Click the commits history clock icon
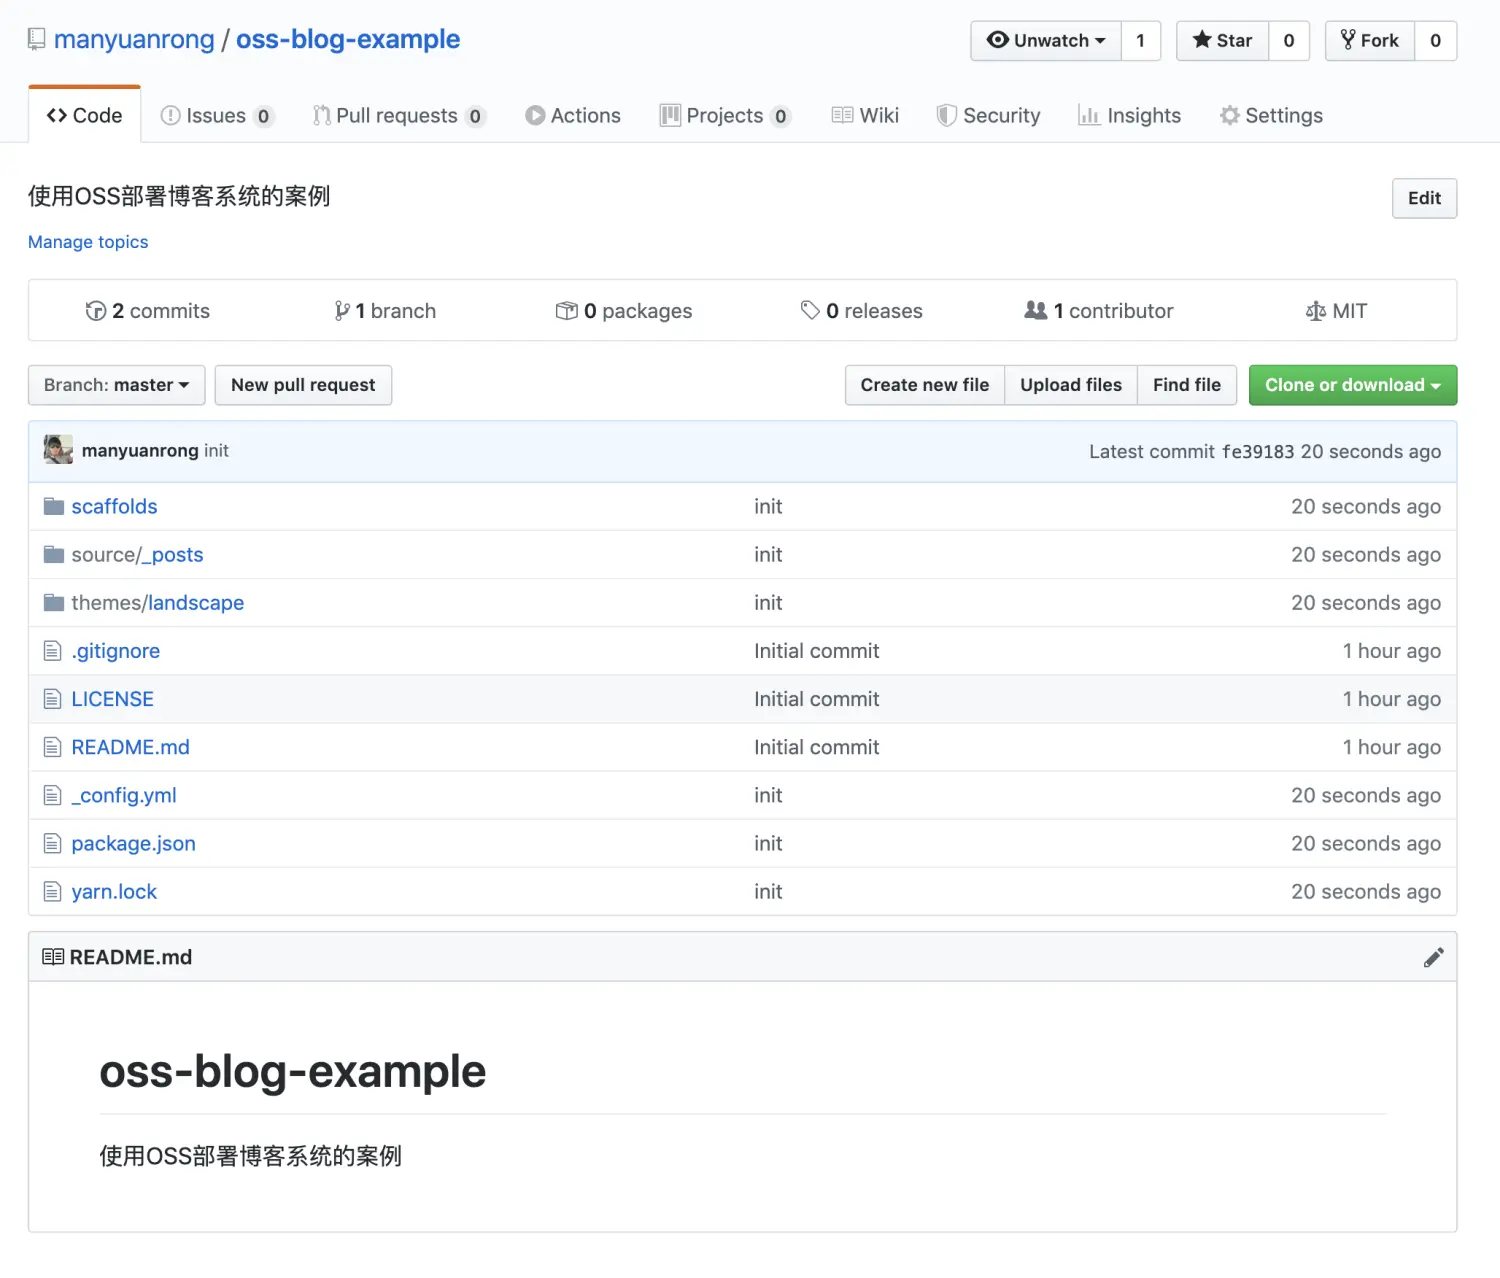The width and height of the screenshot is (1500, 1278). [x=96, y=311]
